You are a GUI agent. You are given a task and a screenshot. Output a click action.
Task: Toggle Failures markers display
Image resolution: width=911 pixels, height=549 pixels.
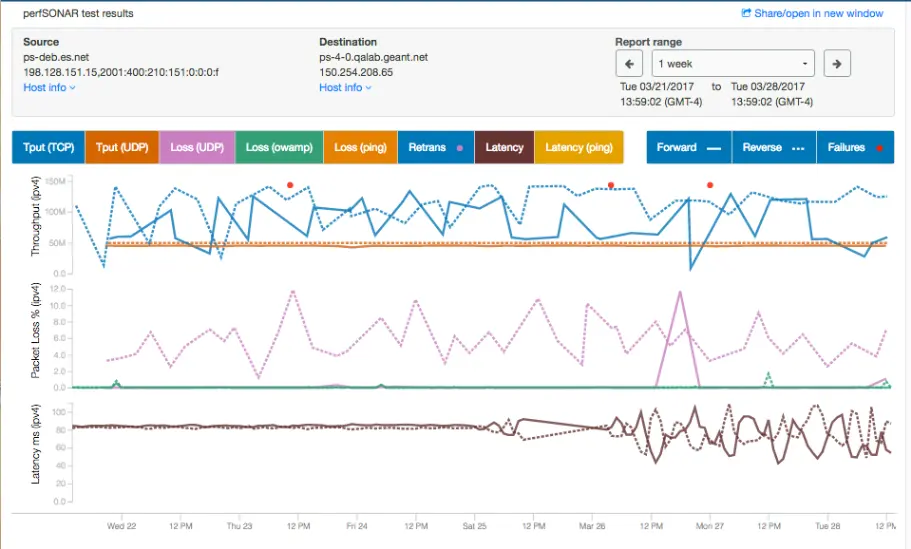pyautogui.click(x=855, y=148)
